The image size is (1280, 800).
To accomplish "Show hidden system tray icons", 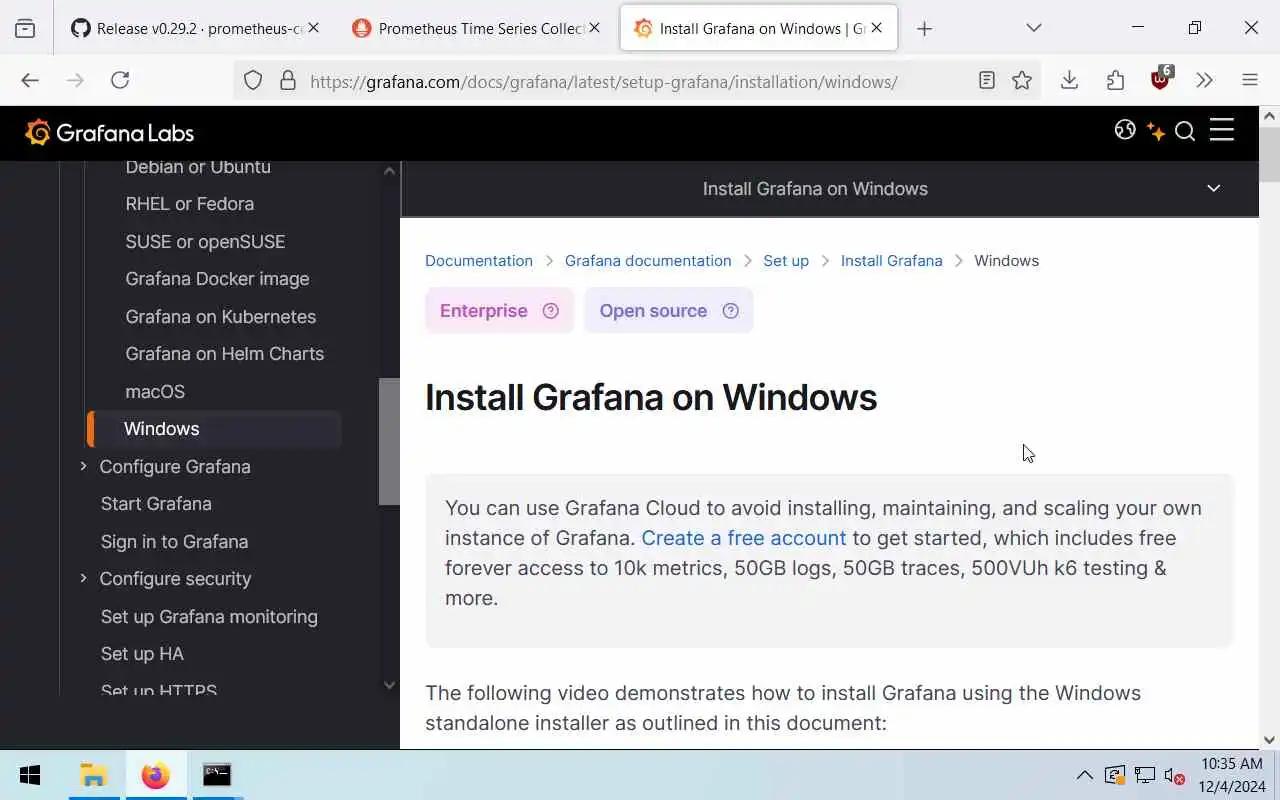I will click(x=1084, y=775).
